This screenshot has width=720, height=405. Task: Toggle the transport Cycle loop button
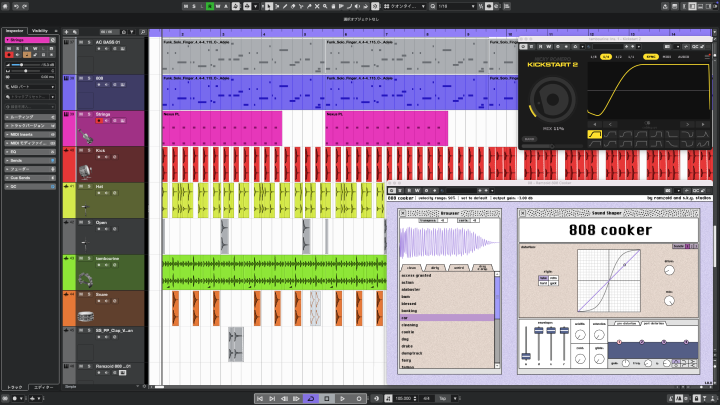click(x=311, y=399)
